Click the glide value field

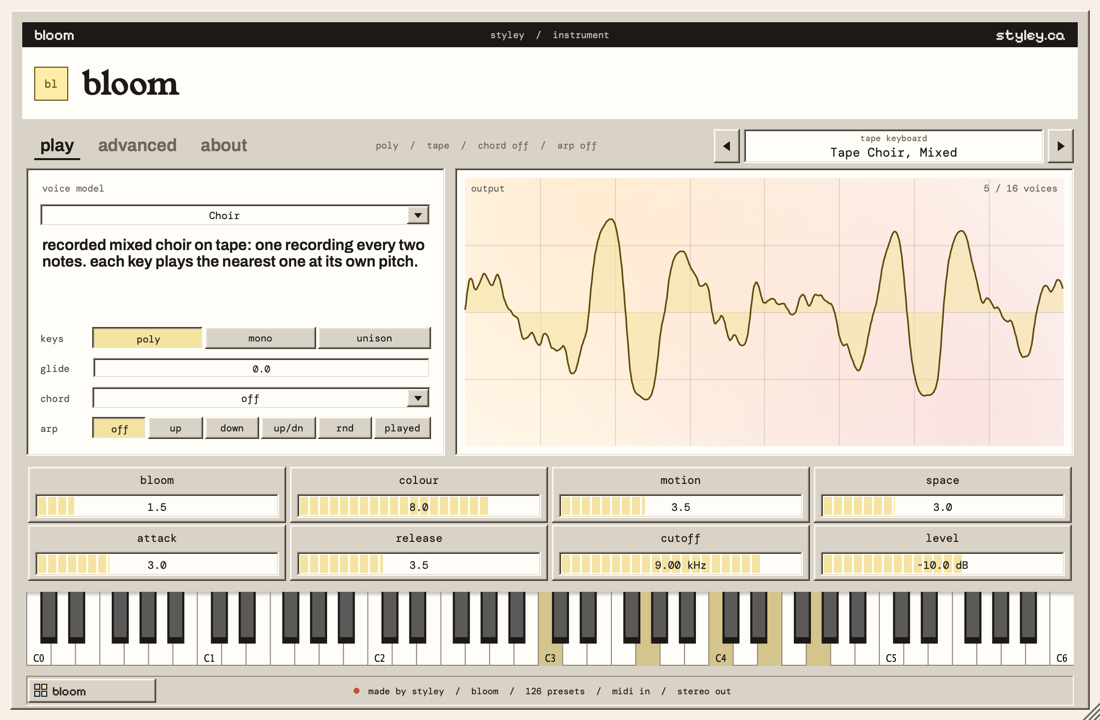(x=261, y=368)
